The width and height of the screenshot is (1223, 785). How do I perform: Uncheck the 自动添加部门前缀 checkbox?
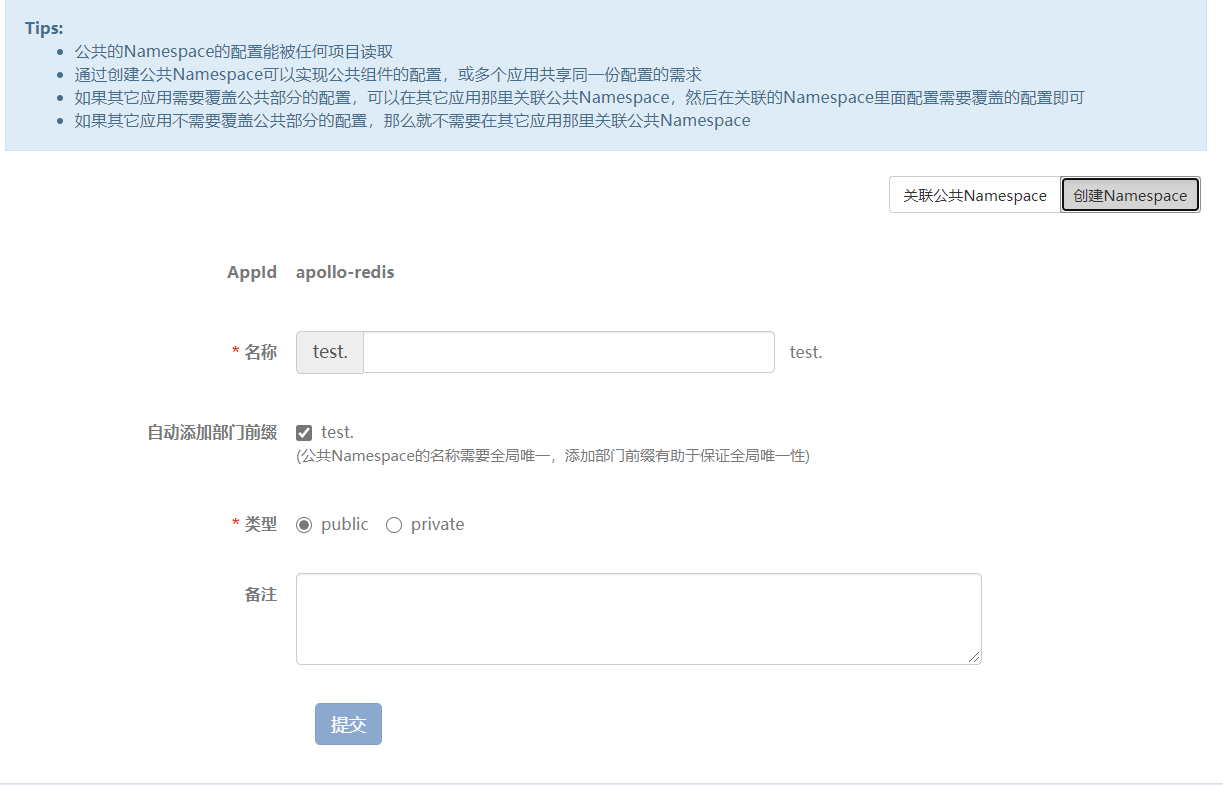[x=304, y=433]
